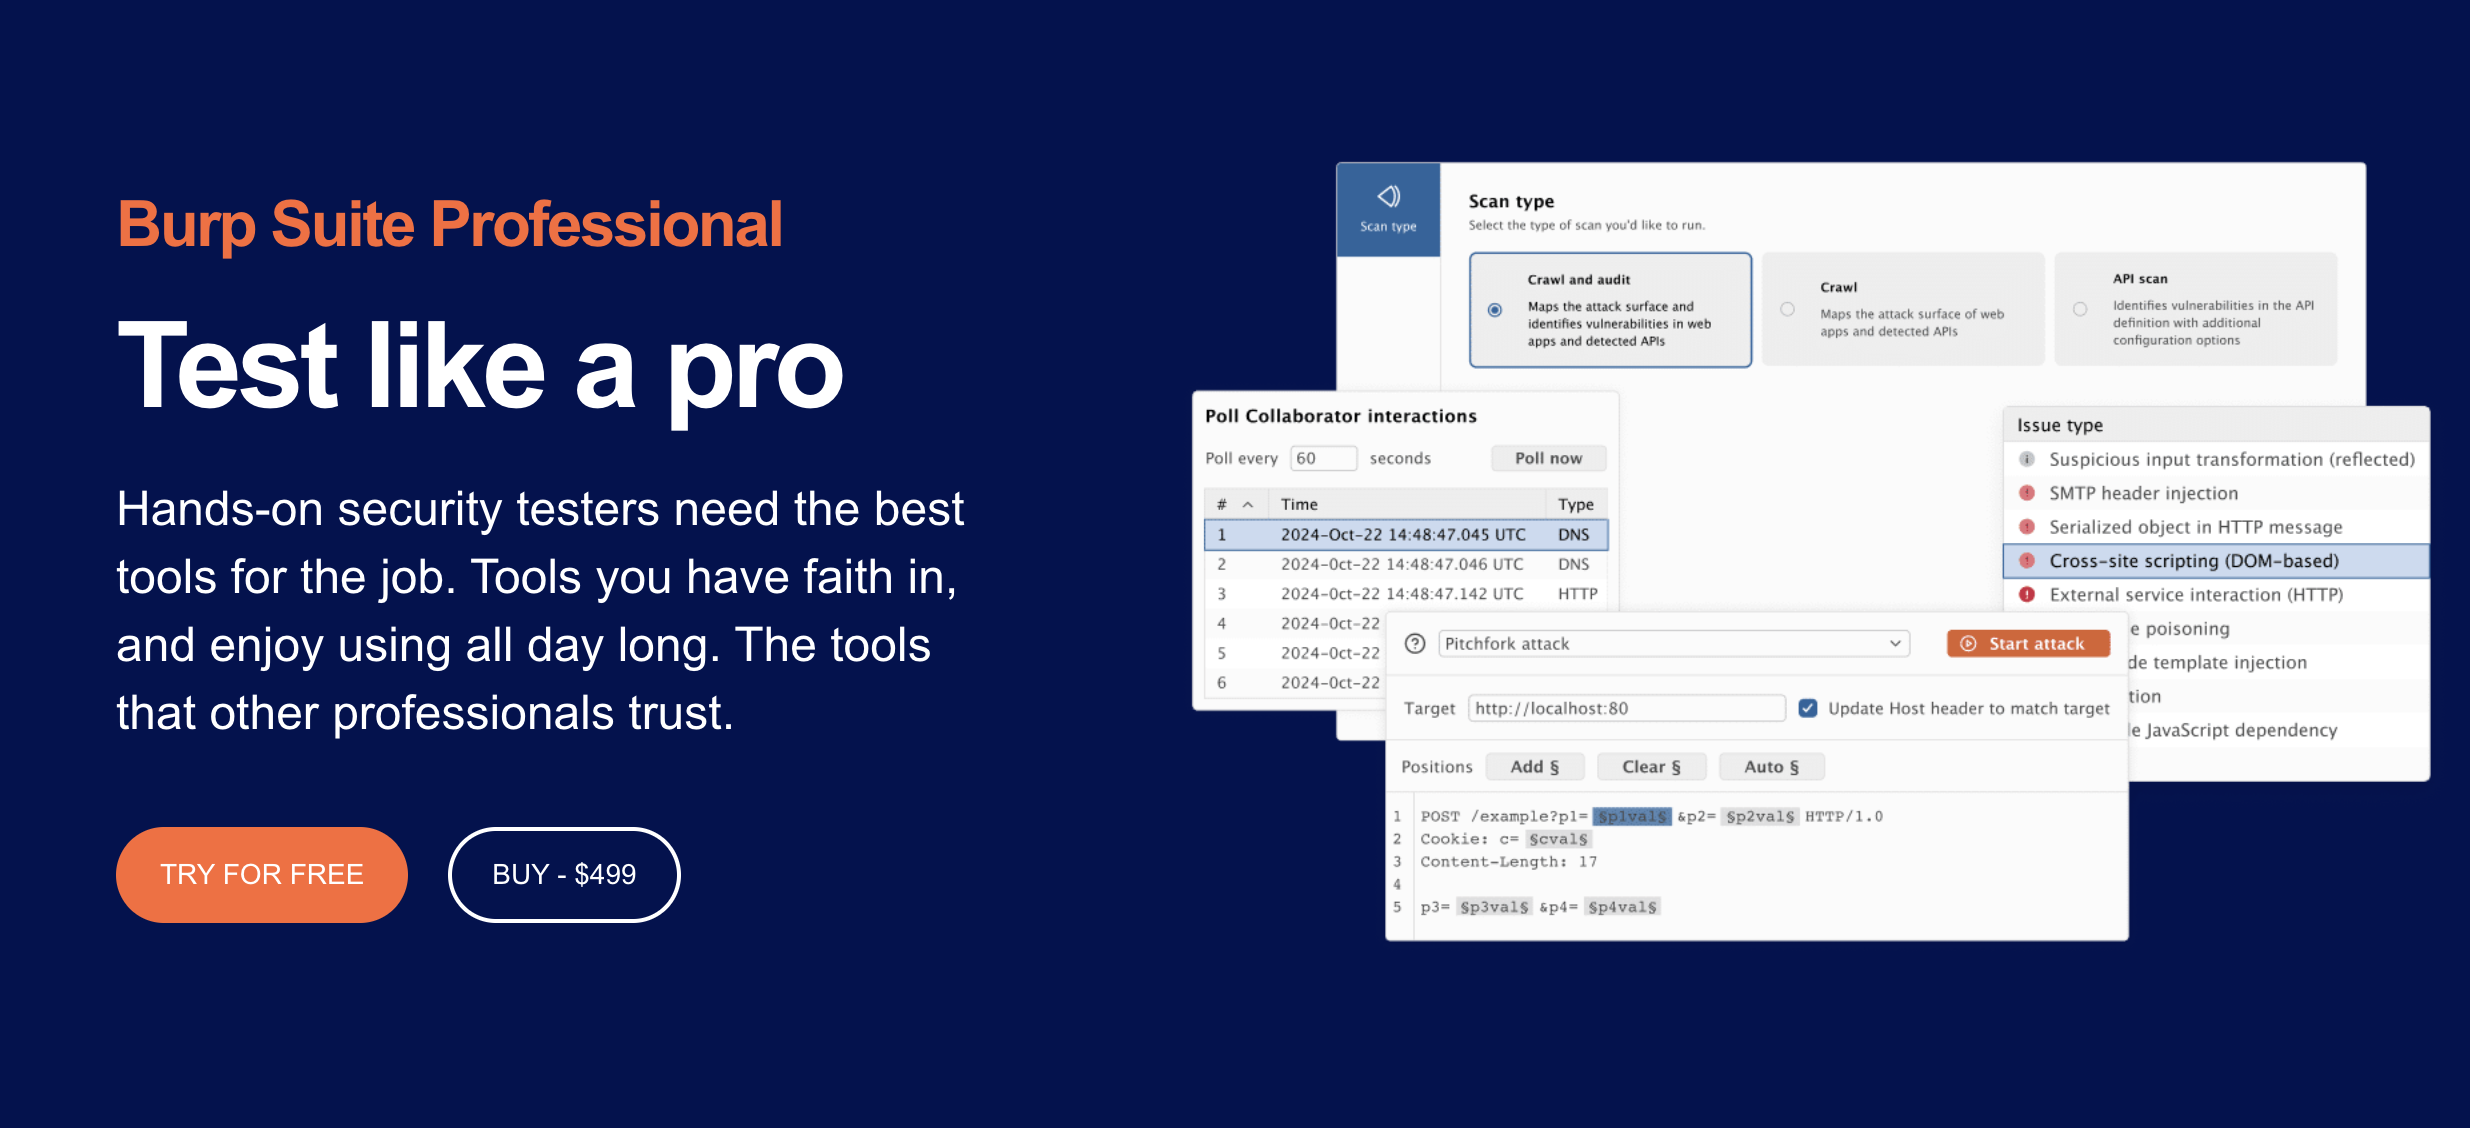
Task: Choose the API scan radio button
Action: [x=2080, y=309]
